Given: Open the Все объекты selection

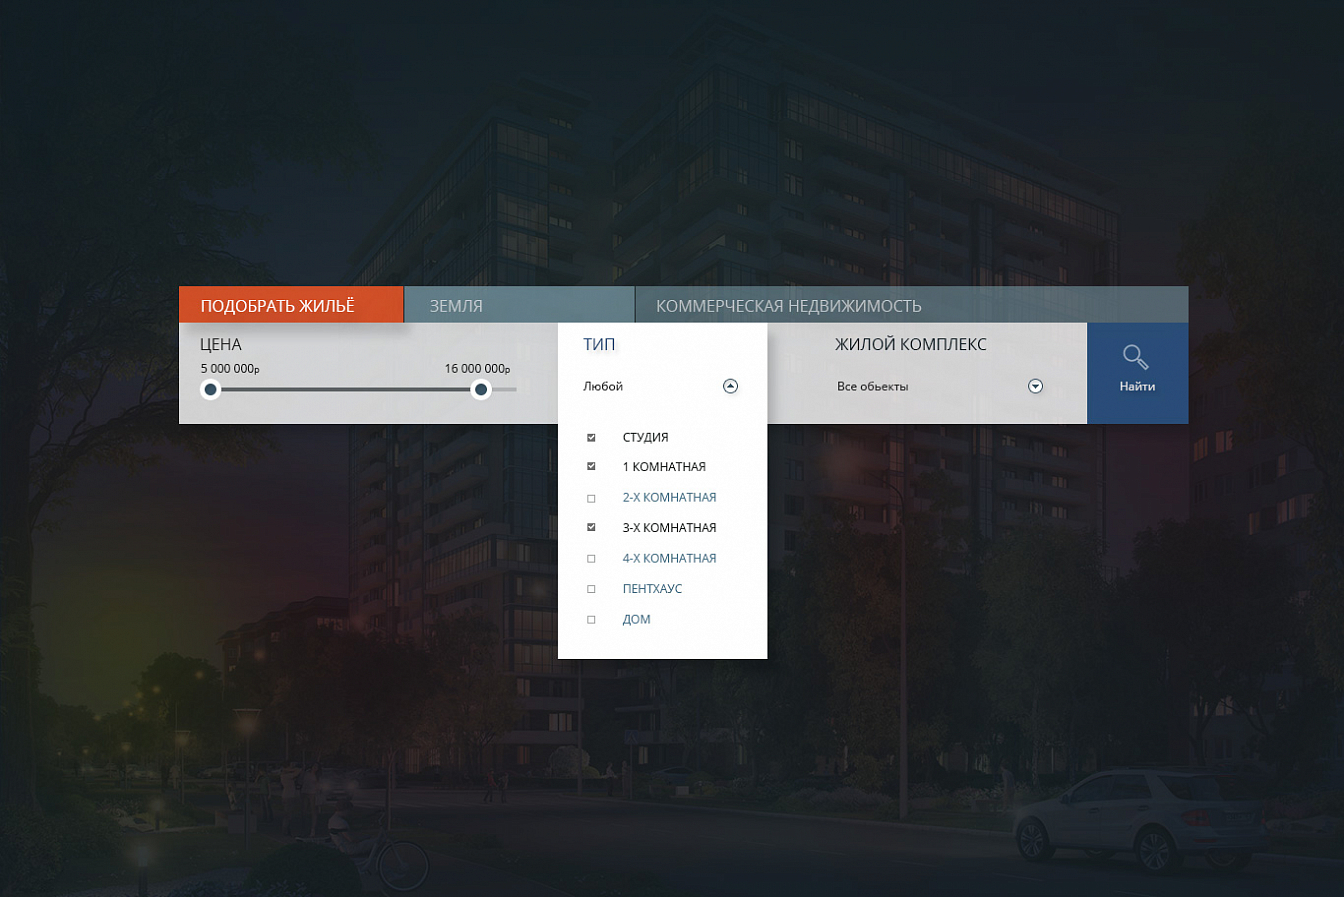Looking at the screenshot, I should pos(873,386).
